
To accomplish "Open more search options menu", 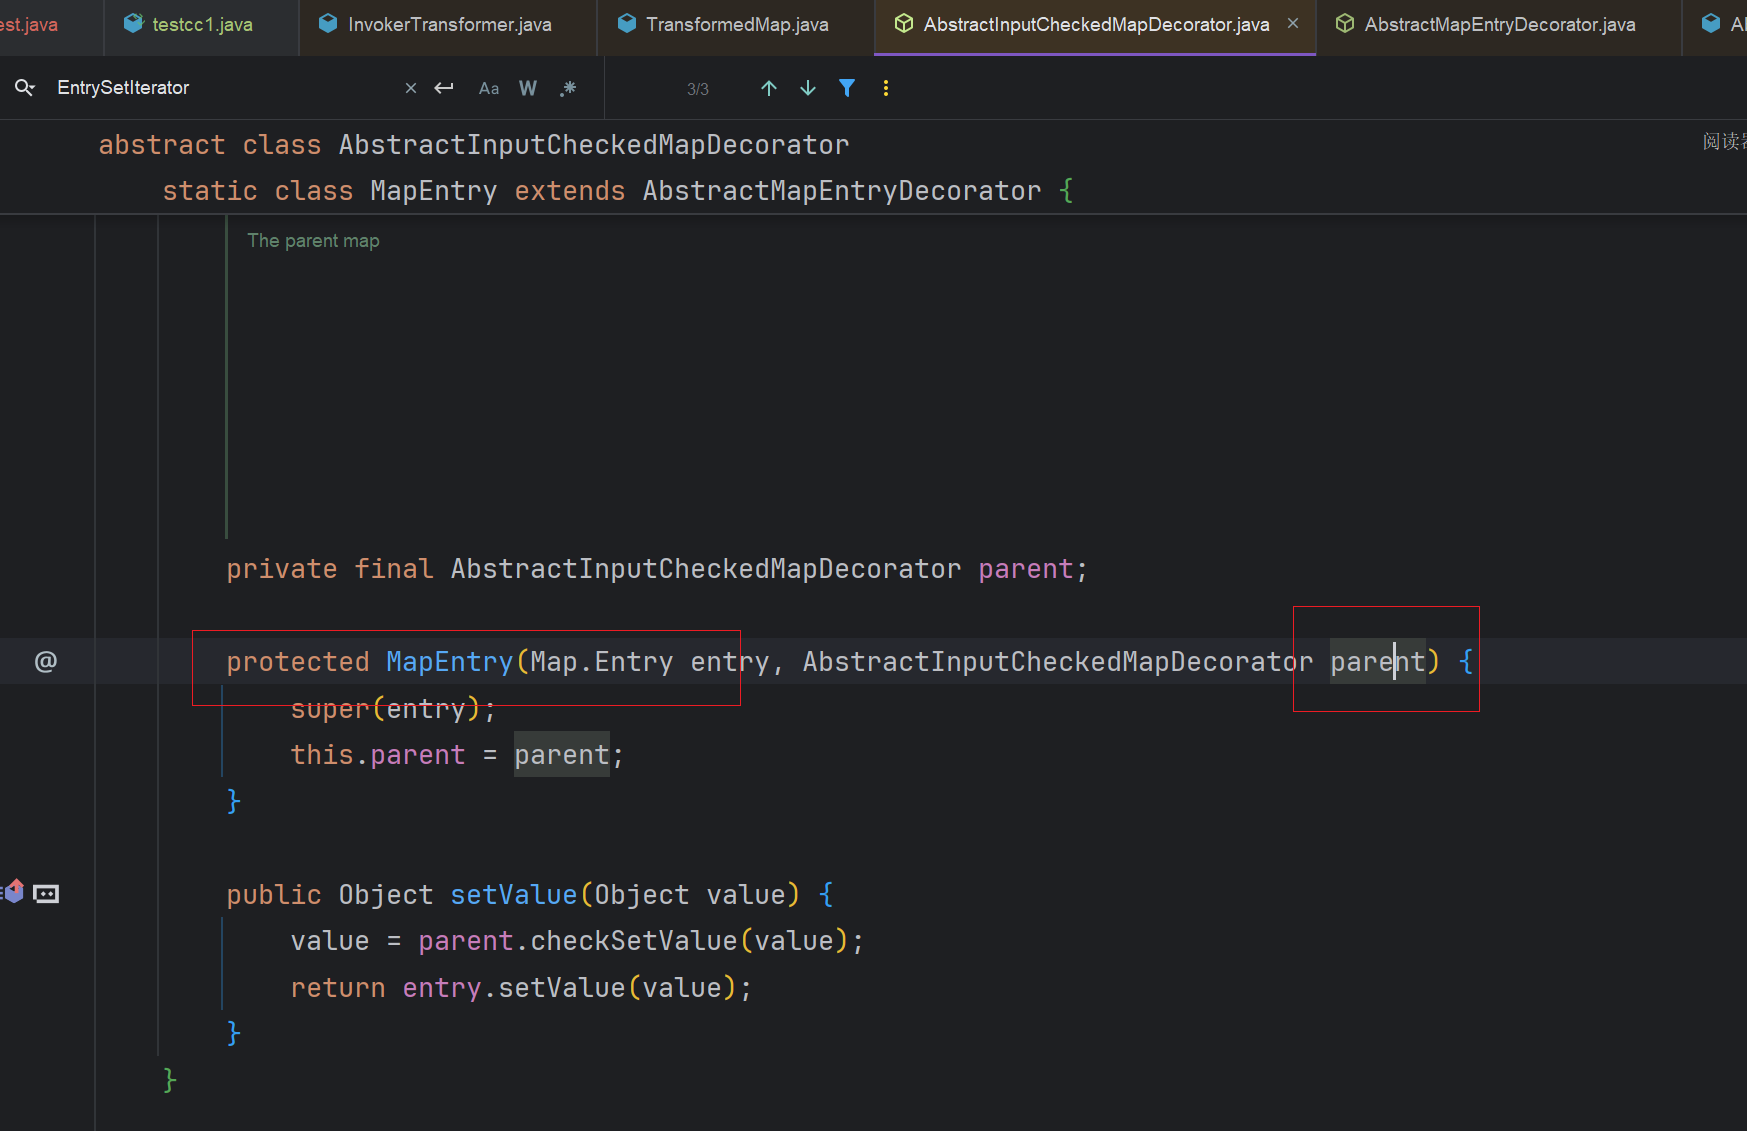I will point(885,88).
